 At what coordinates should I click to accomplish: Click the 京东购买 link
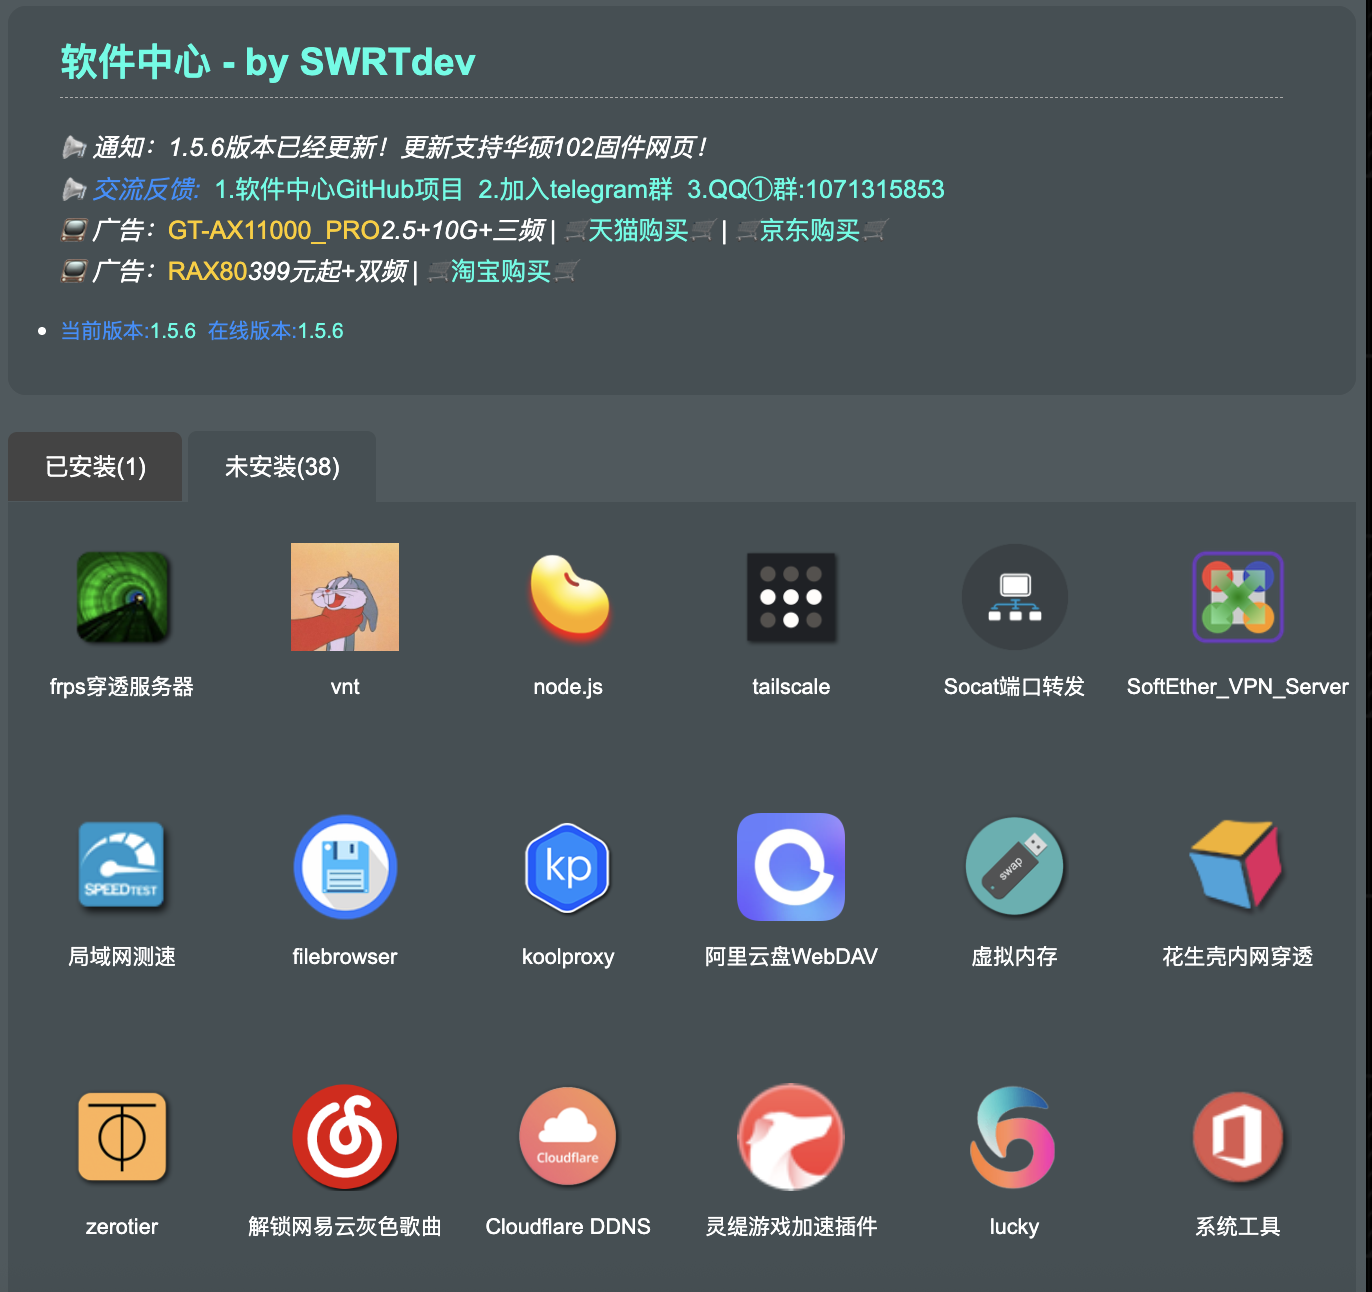pos(810,230)
